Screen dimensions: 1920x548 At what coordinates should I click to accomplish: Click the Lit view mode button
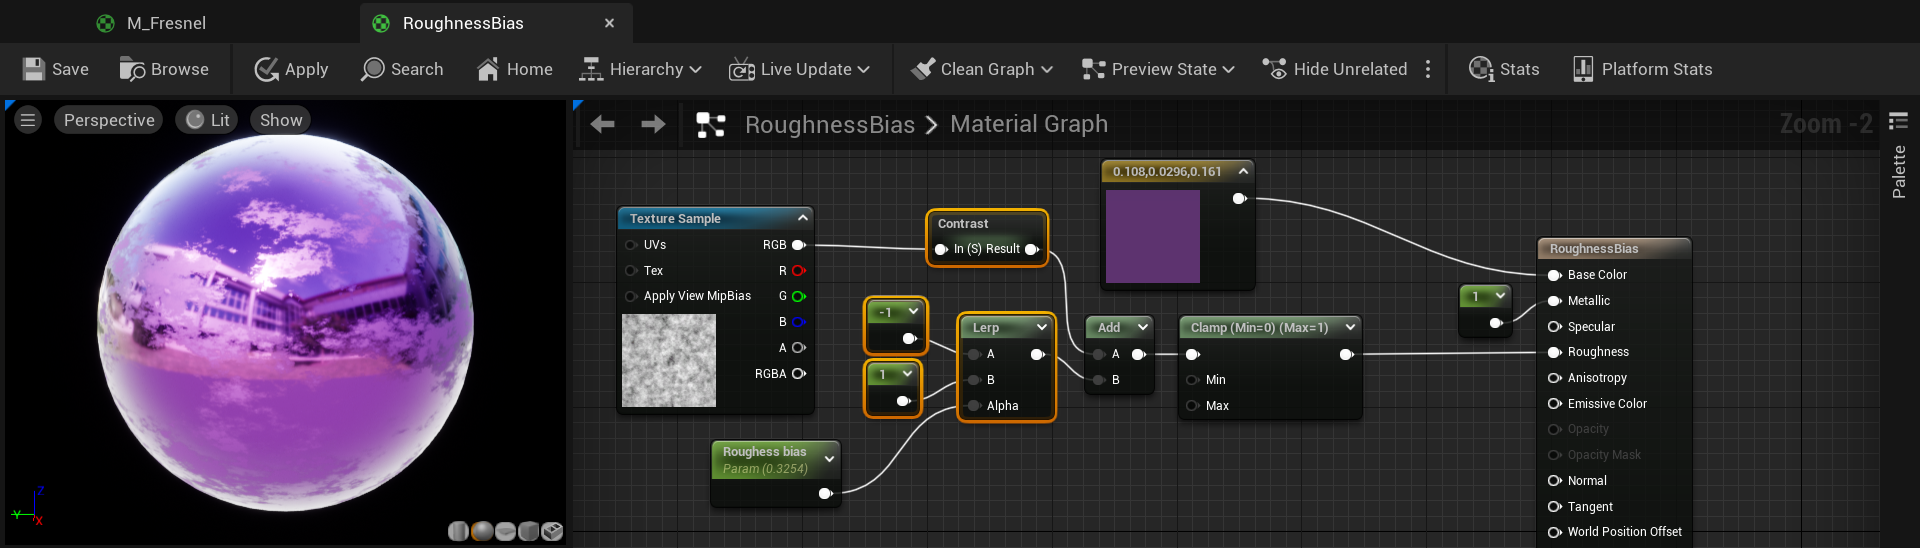208,120
